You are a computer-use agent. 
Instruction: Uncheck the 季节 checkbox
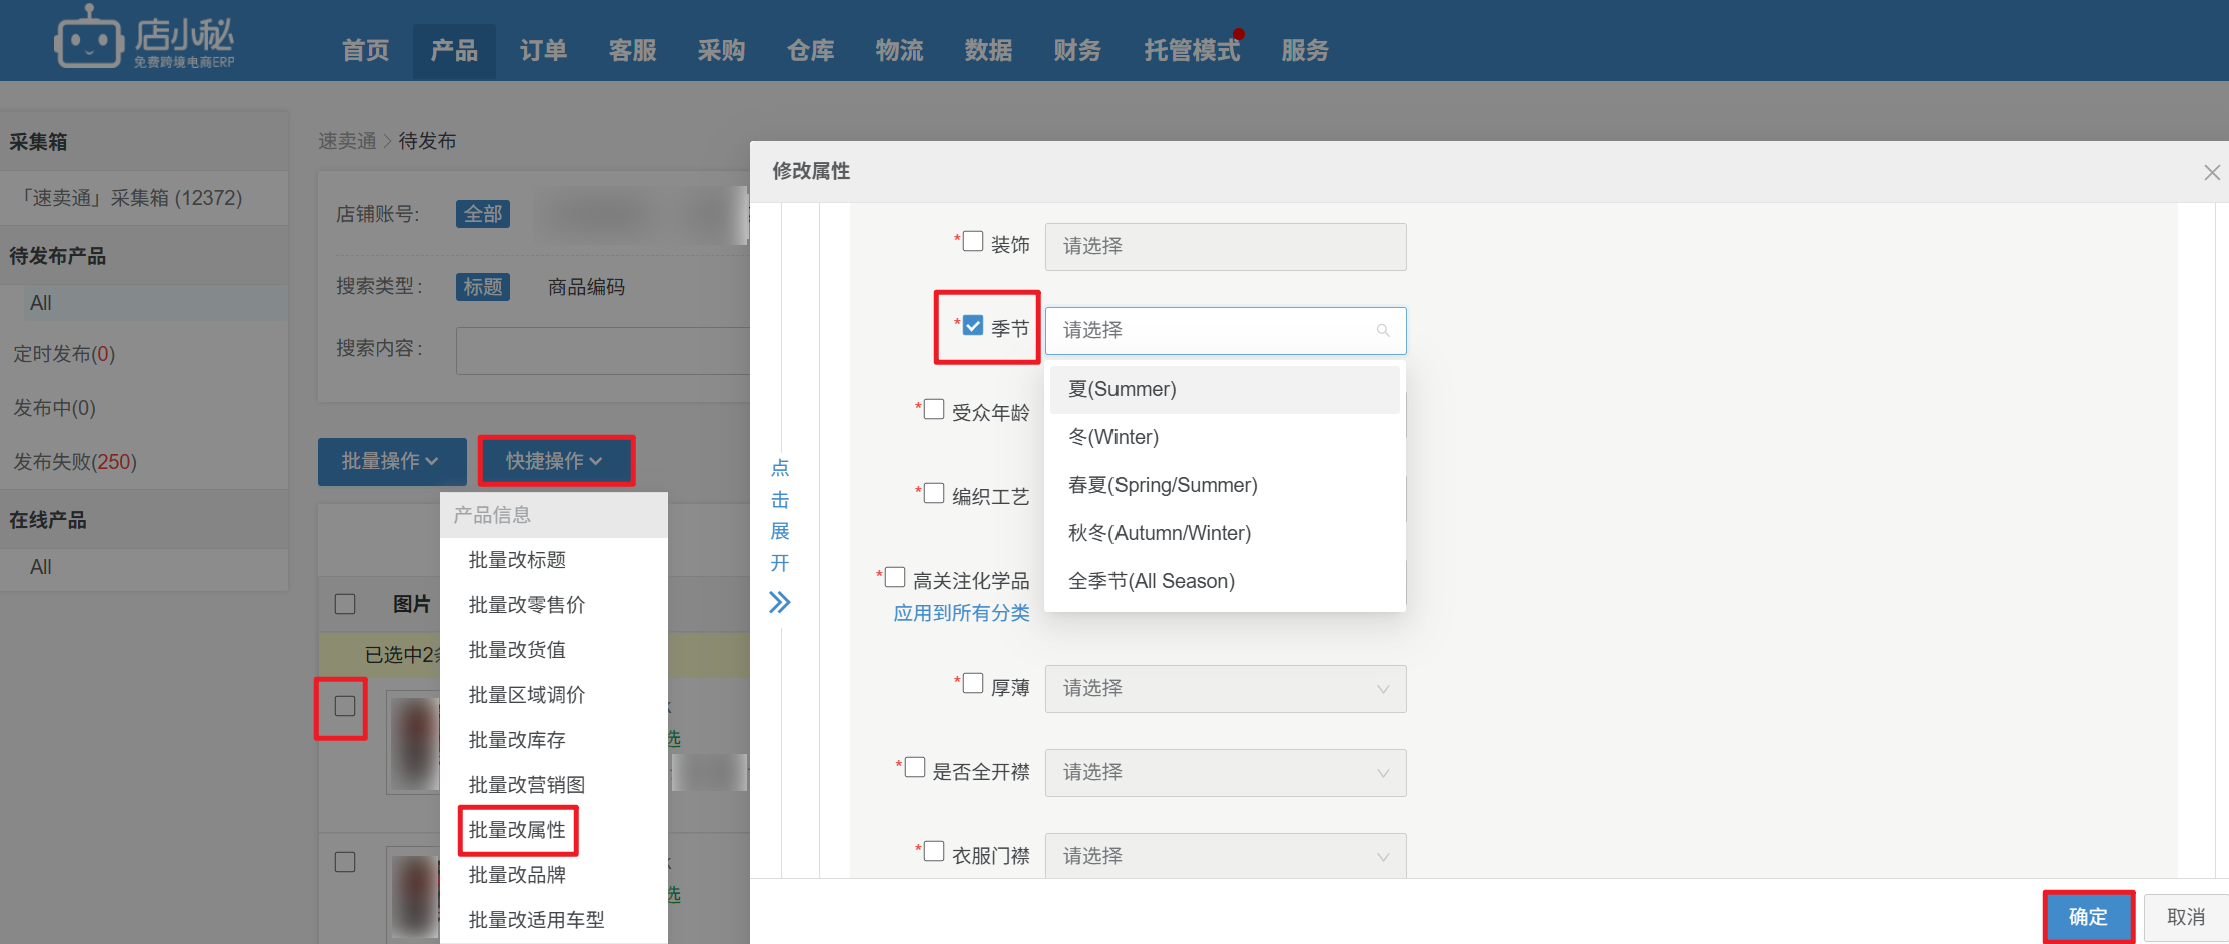pos(973,326)
